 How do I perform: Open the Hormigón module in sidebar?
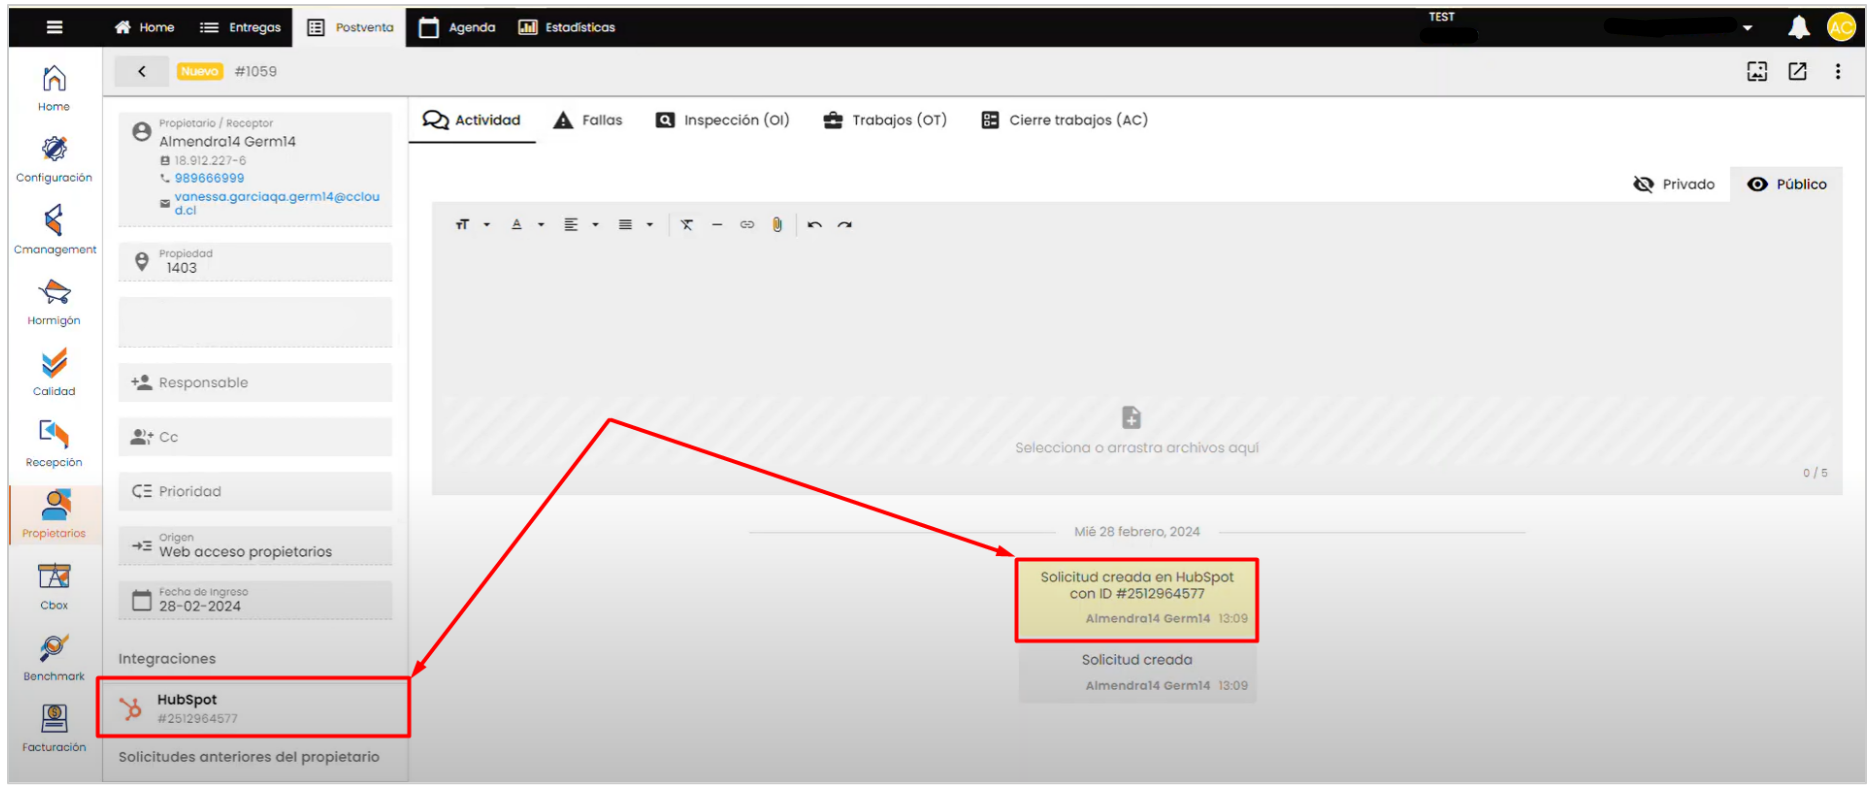point(54,302)
